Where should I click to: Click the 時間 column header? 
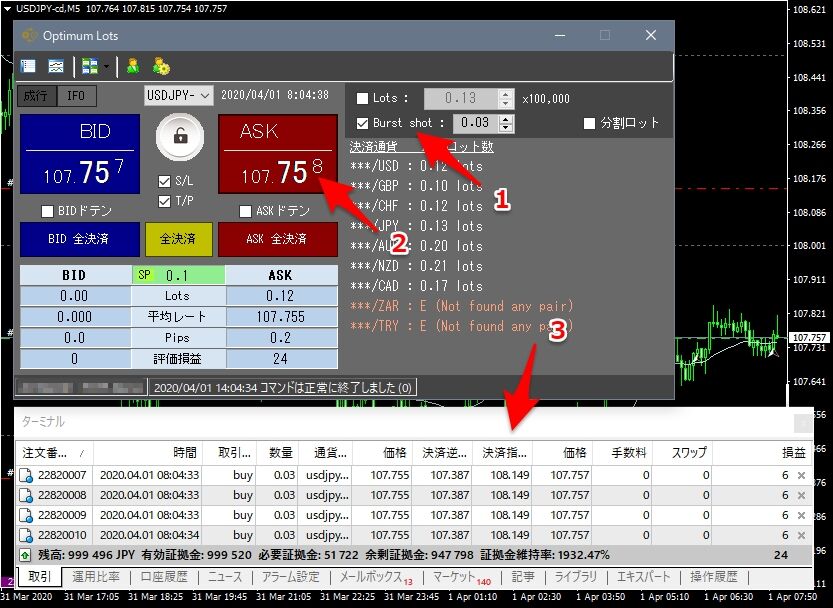(x=148, y=453)
